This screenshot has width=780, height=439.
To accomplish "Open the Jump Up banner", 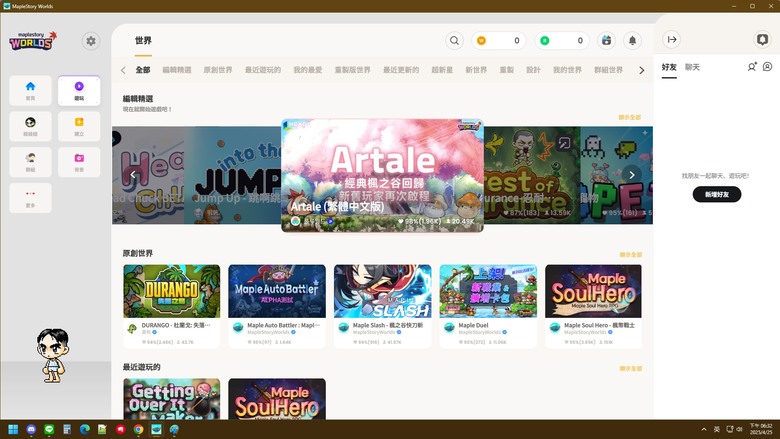I will click(x=232, y=175).
